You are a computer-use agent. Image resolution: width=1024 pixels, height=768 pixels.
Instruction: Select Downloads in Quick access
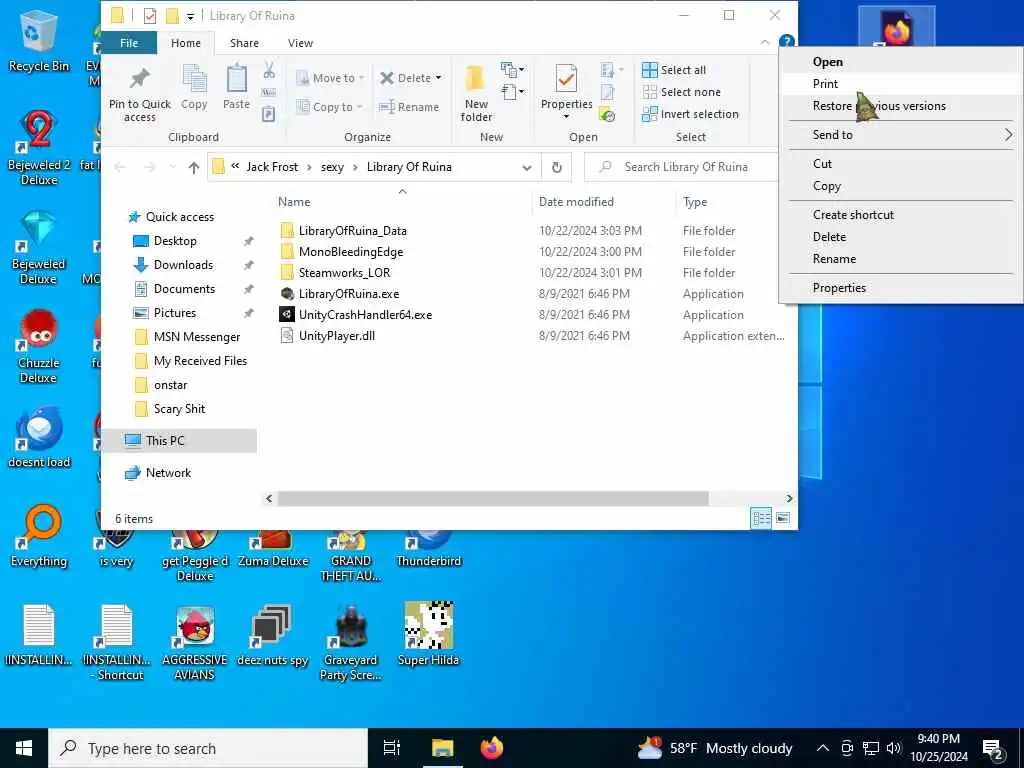[184, 265]
